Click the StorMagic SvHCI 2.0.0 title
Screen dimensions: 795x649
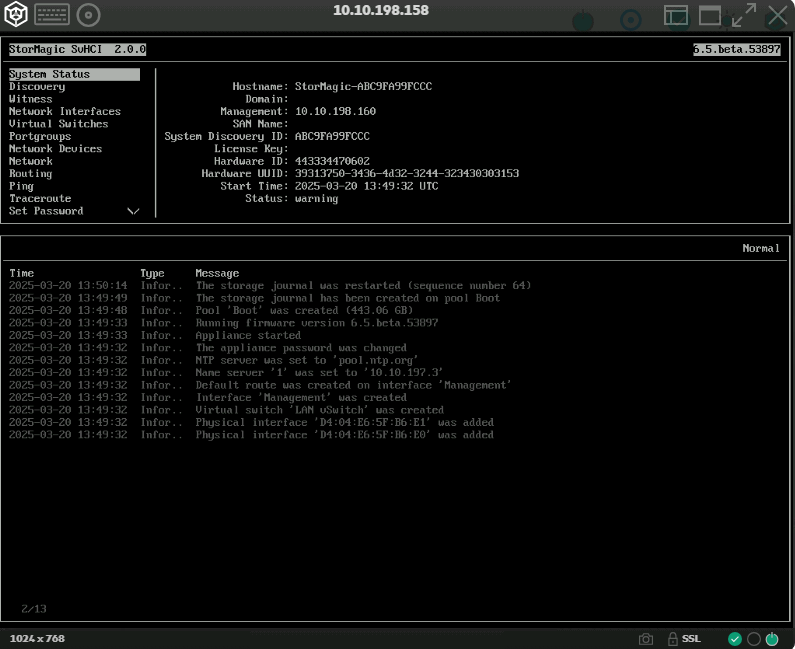(x=77, y=49)
